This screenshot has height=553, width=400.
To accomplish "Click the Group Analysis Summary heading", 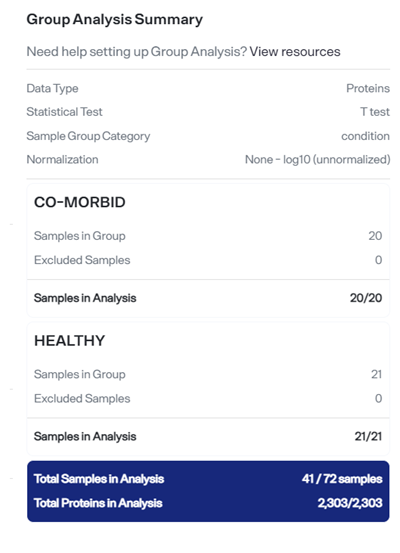I will click(115, 19).
